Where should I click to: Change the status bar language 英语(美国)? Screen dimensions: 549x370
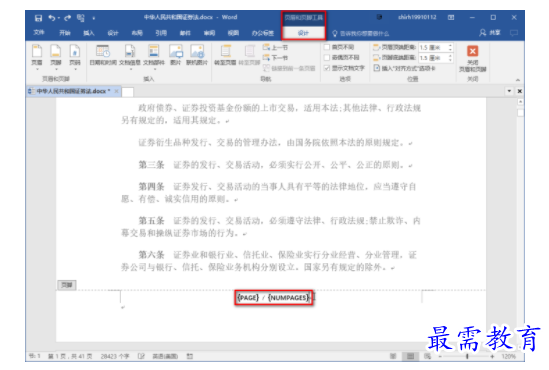click(x=165, y=356)
